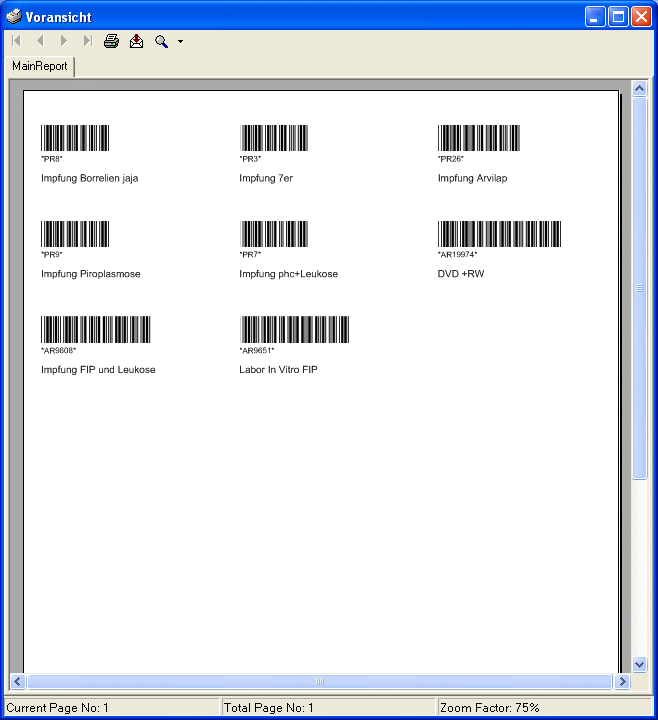Click 'Total Page No: 1' status entry
The width and height of the screenshot is (658, 720).
[328, 708]
